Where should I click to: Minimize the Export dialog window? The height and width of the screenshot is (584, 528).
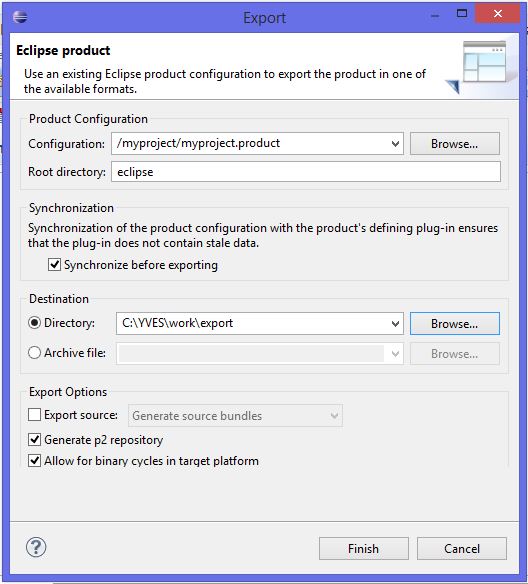pos(435,16)
